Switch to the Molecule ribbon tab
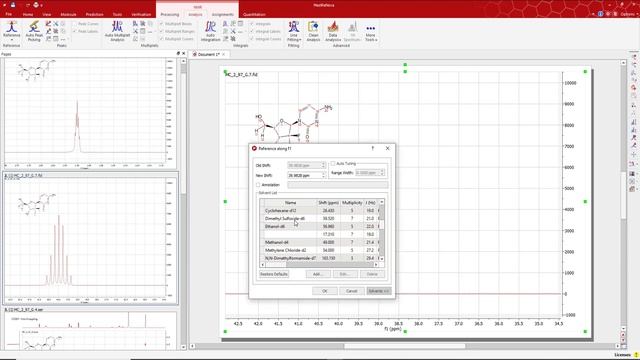The height and width of the screenshot is (360, 640). point(68,14)
